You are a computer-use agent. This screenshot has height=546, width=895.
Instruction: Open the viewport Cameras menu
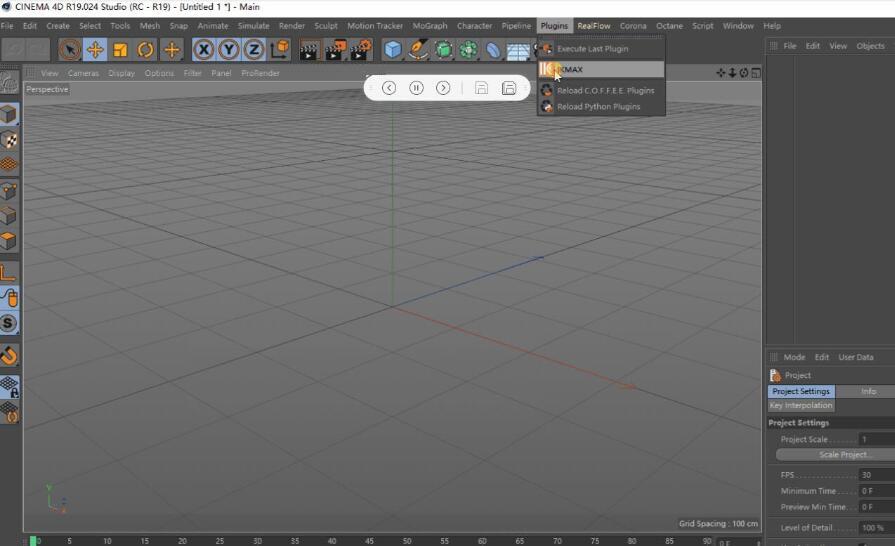point(83,73)
